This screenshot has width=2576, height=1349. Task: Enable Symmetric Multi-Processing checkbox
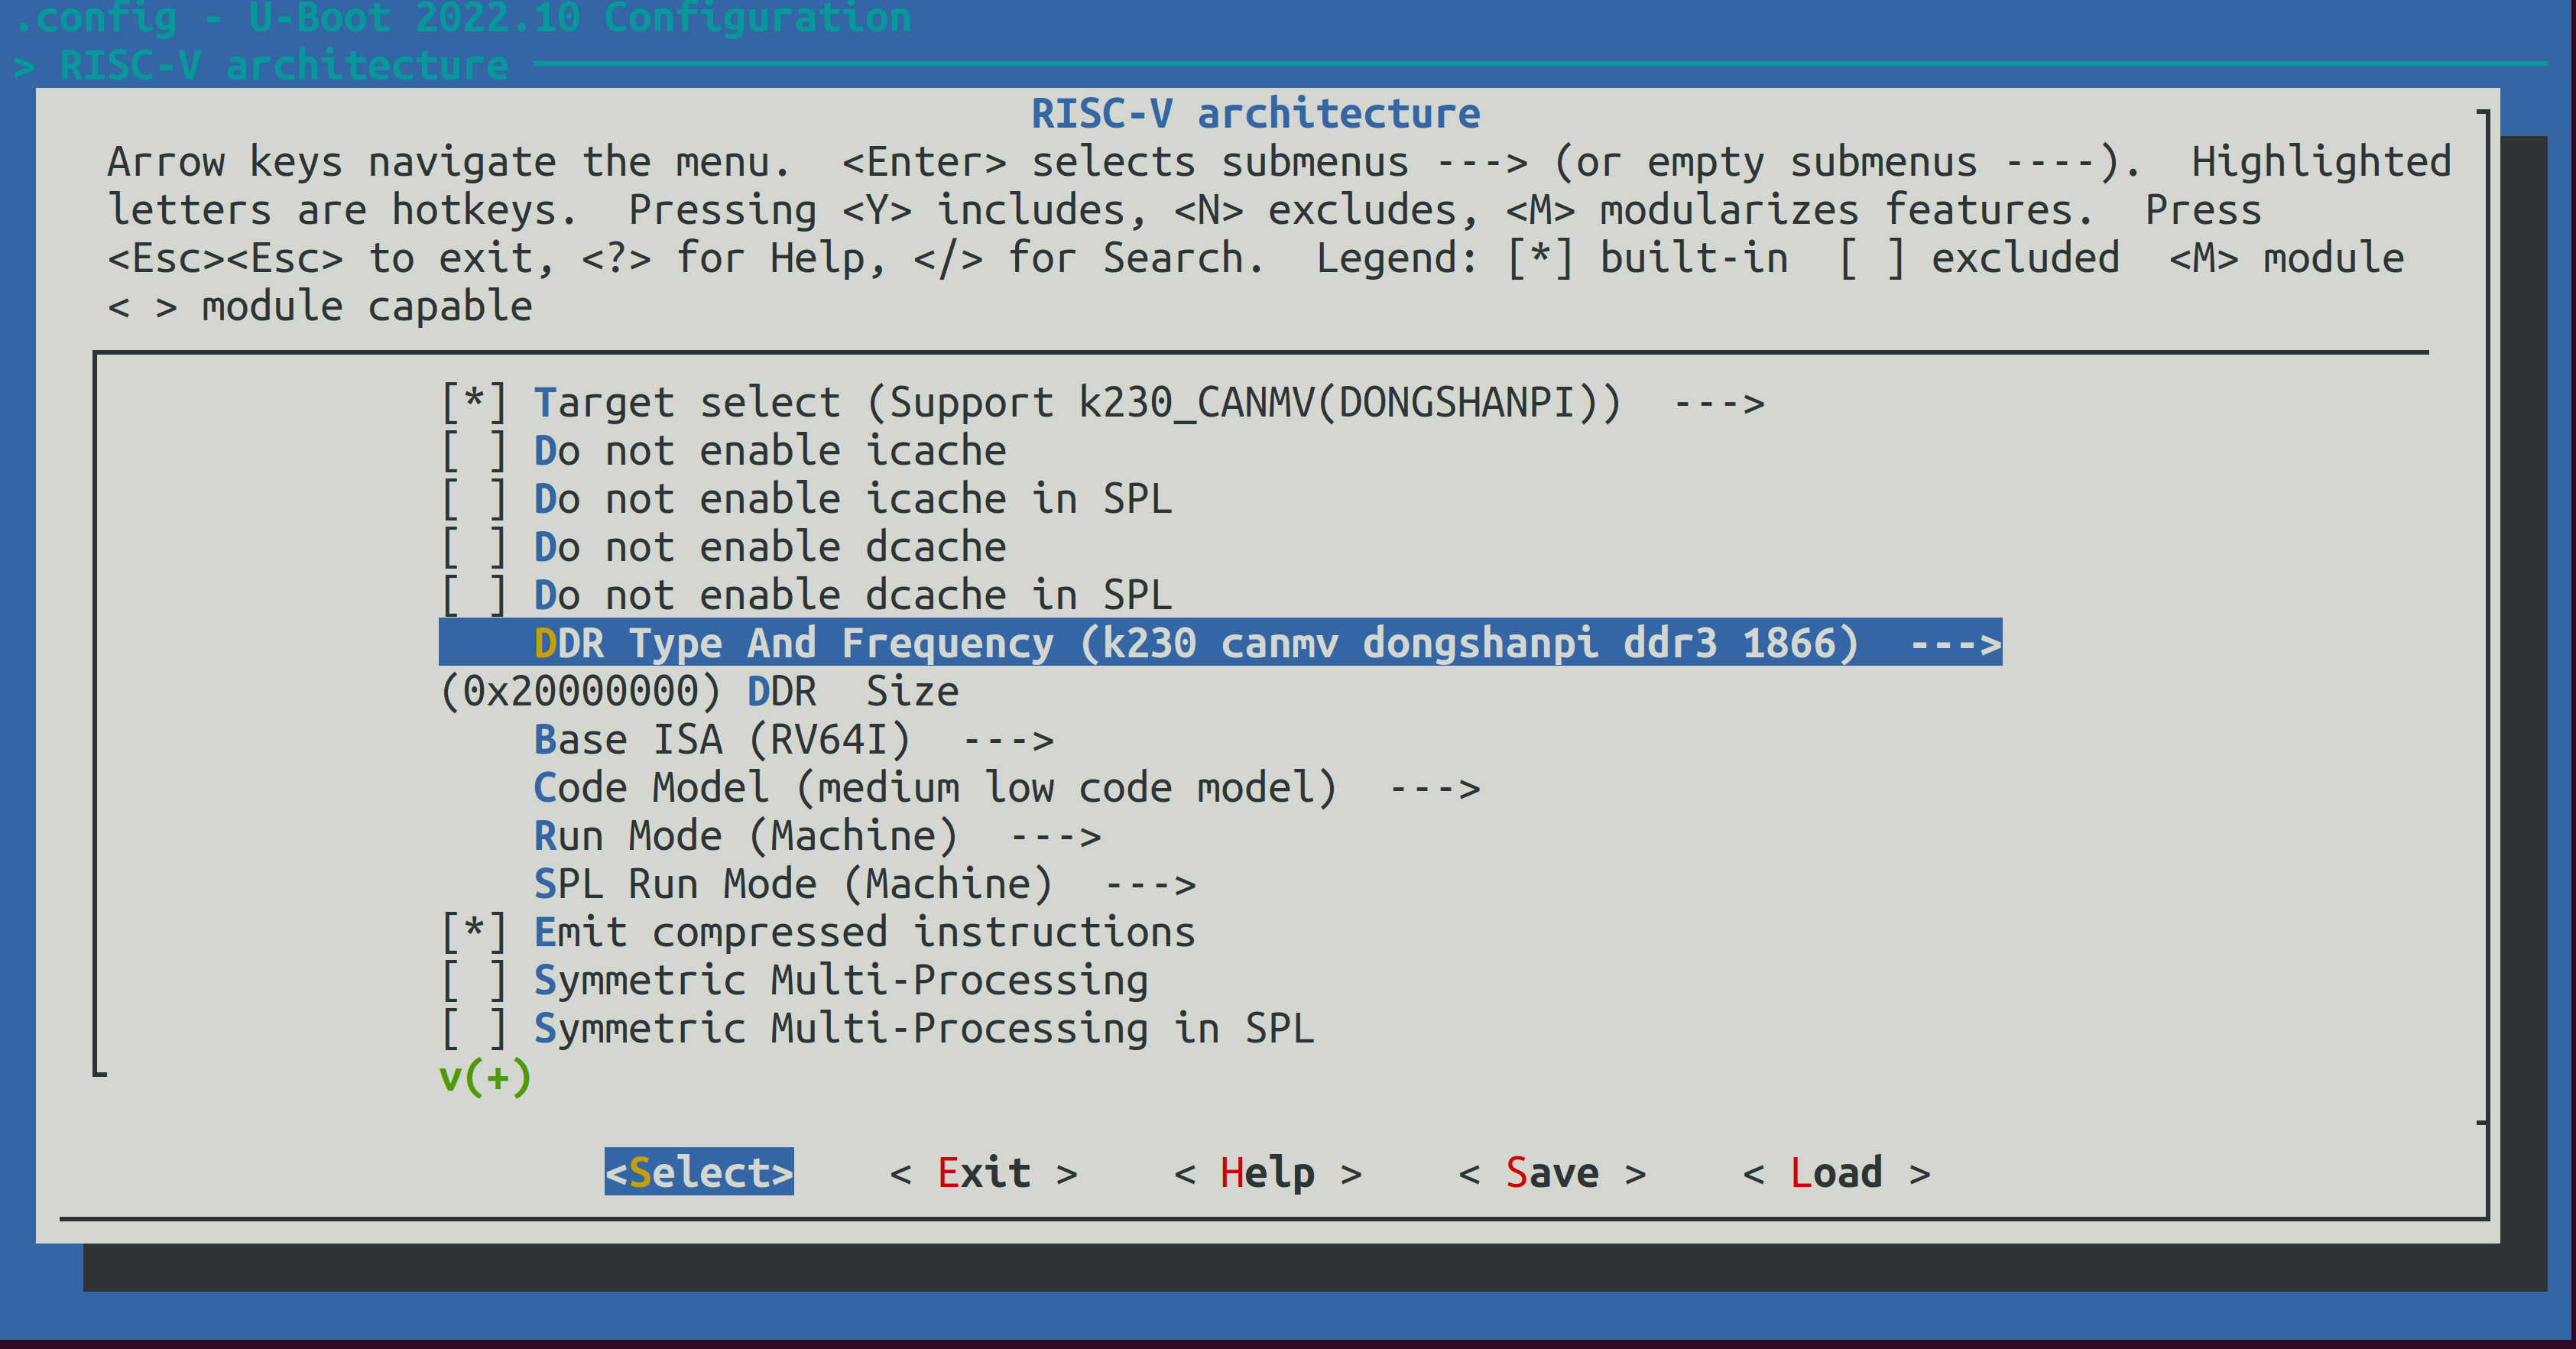pyautogui.click(x=474, y=980)
